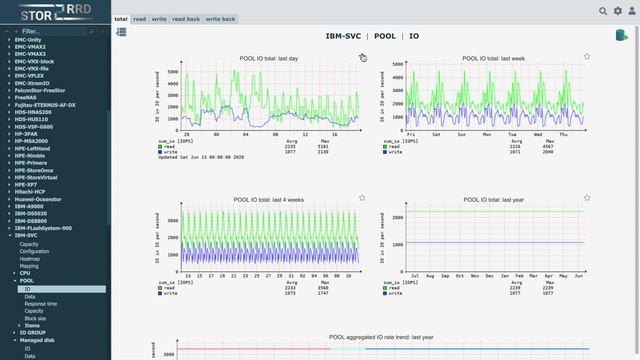The image size is (640, 360).
Task: Open the POOL IO total last year graph
Action: 484,247
